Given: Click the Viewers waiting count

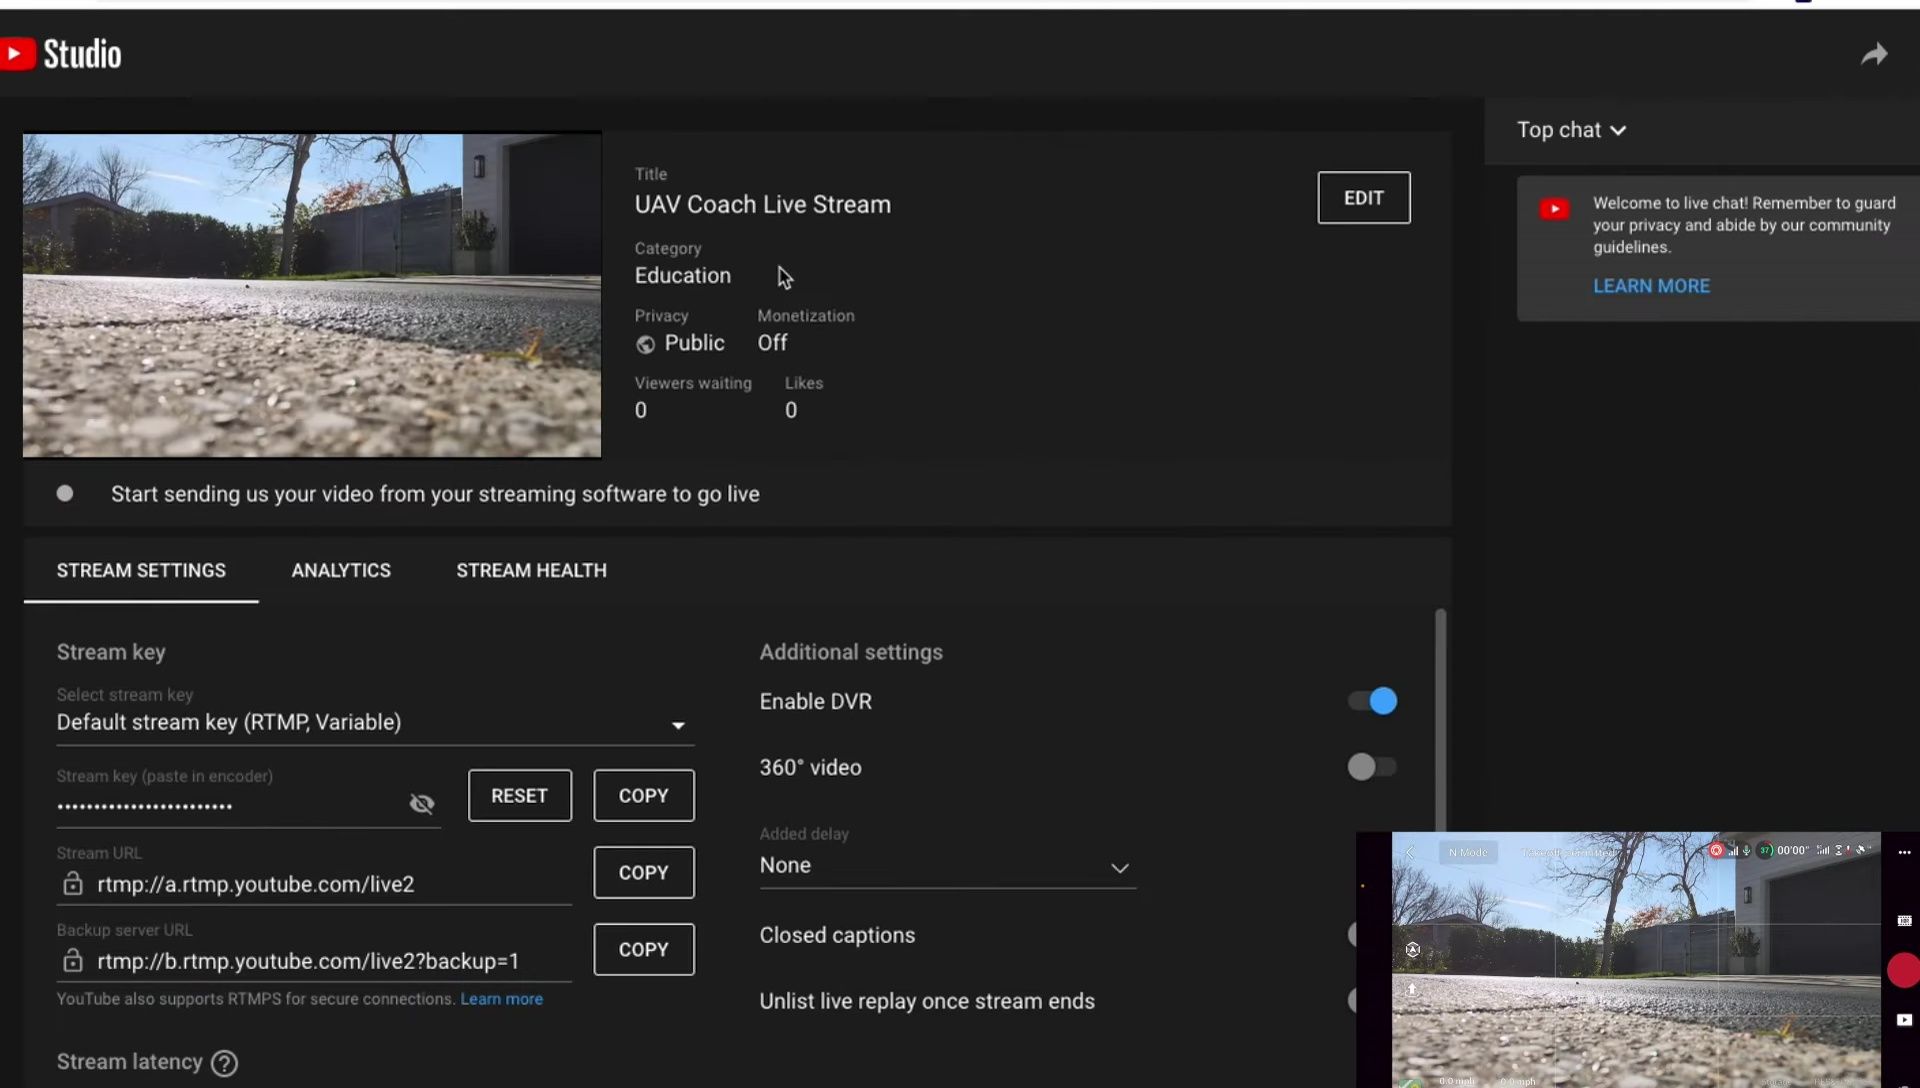Looking at the screenshot, I should tap(641, 410).
